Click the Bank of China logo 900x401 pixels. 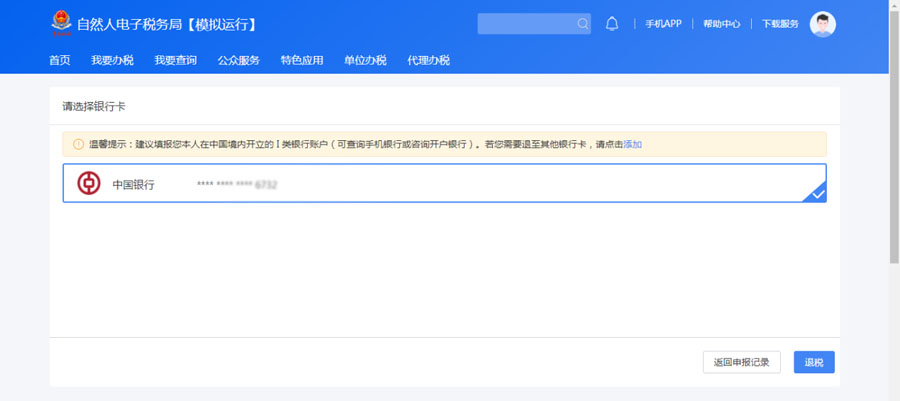(x=90, y=184)
